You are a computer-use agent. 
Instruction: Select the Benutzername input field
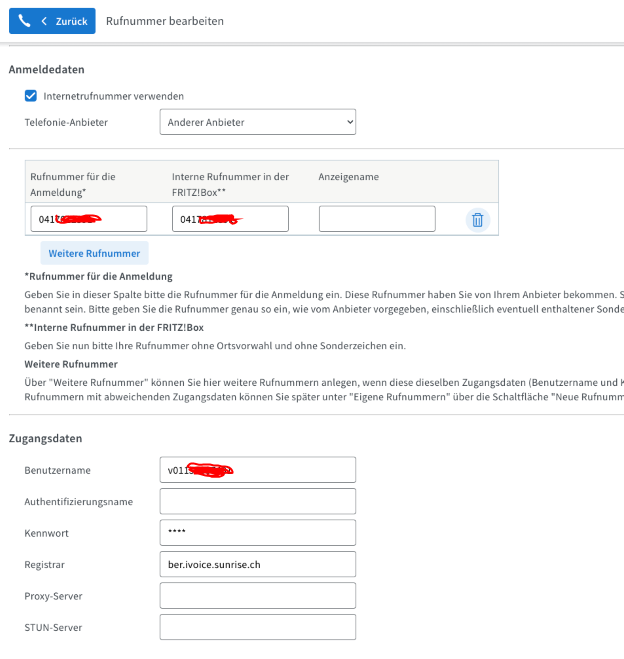point(257,470)
